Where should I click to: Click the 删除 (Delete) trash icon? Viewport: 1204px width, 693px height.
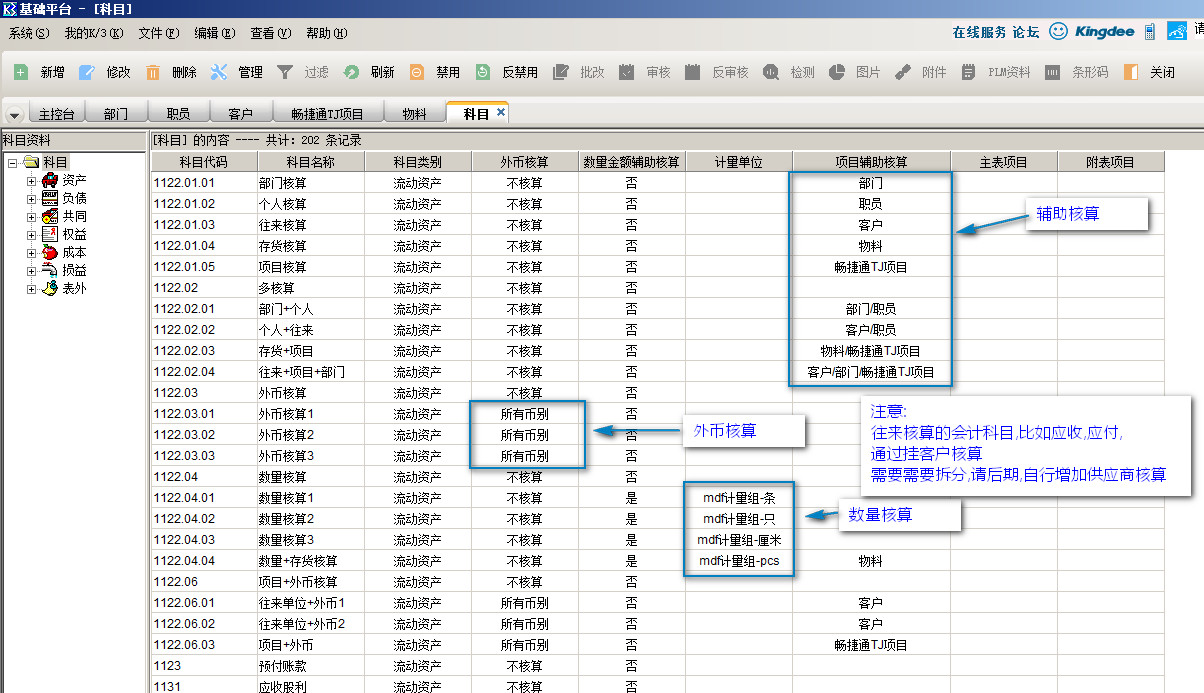pyautogui.click(x=153, y=72)
